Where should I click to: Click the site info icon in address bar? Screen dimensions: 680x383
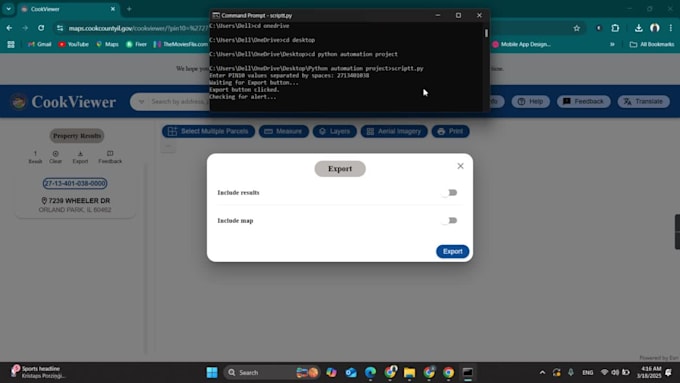point(60,28)
